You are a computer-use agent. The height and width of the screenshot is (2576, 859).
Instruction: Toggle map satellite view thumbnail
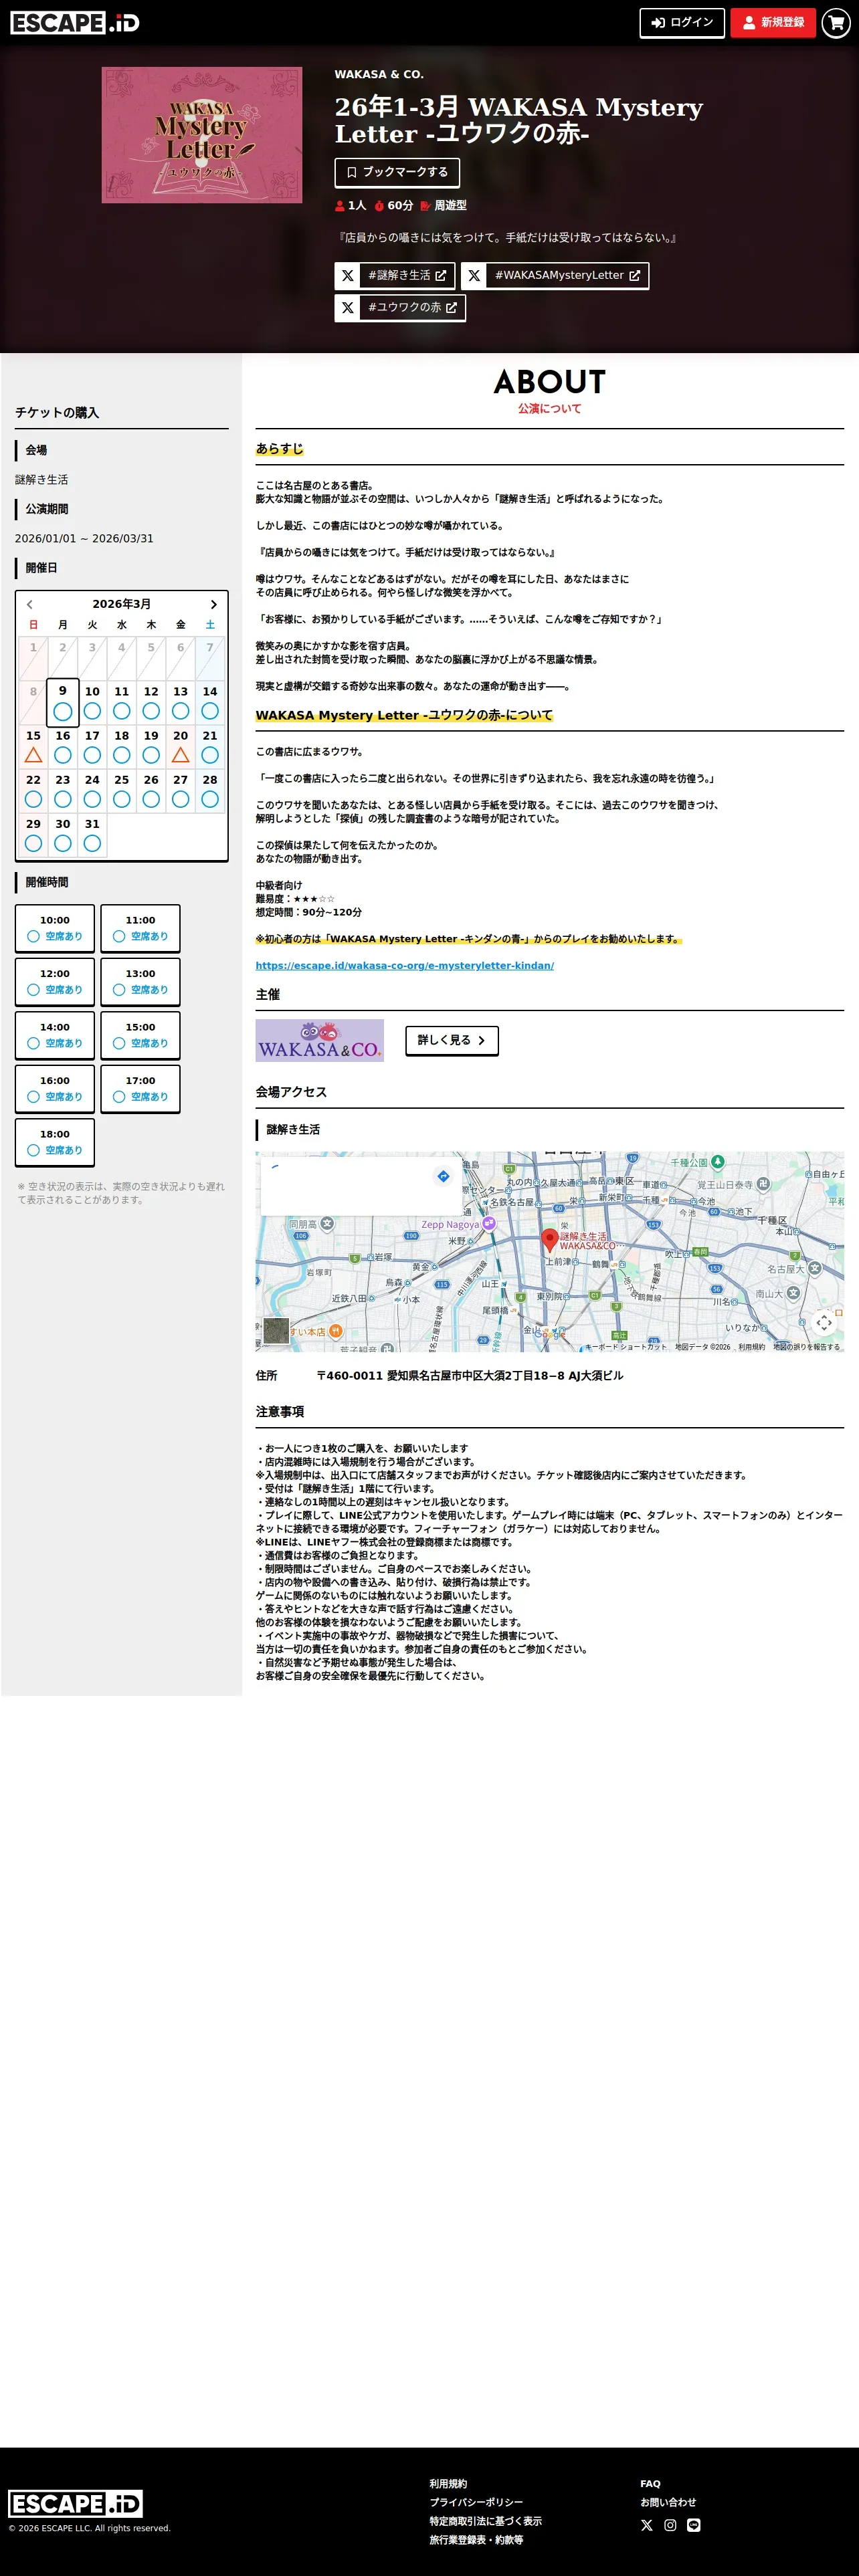pyautogui.click(x=276, y=1331)
